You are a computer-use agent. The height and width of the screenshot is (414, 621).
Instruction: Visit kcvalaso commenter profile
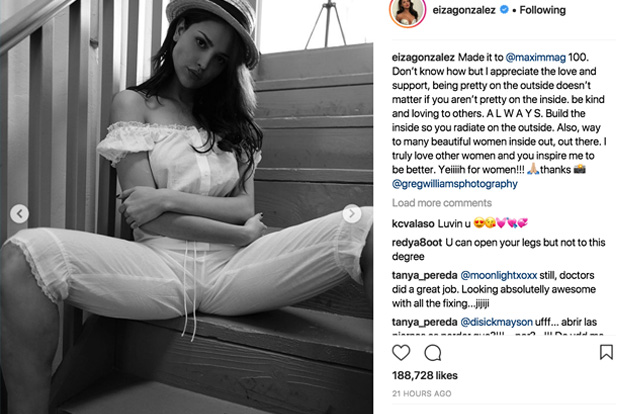pyautogui.click(x=413, y=224)
